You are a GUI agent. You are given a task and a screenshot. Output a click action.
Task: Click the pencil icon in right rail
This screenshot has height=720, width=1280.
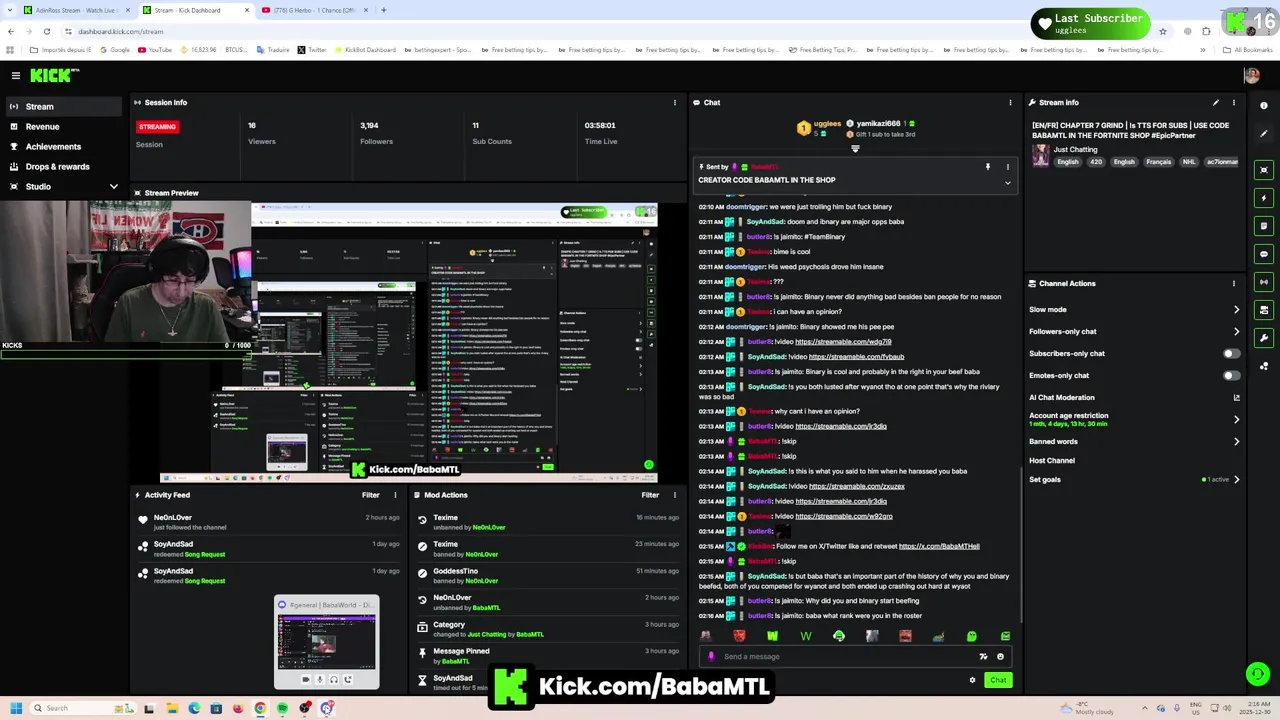1264,133
